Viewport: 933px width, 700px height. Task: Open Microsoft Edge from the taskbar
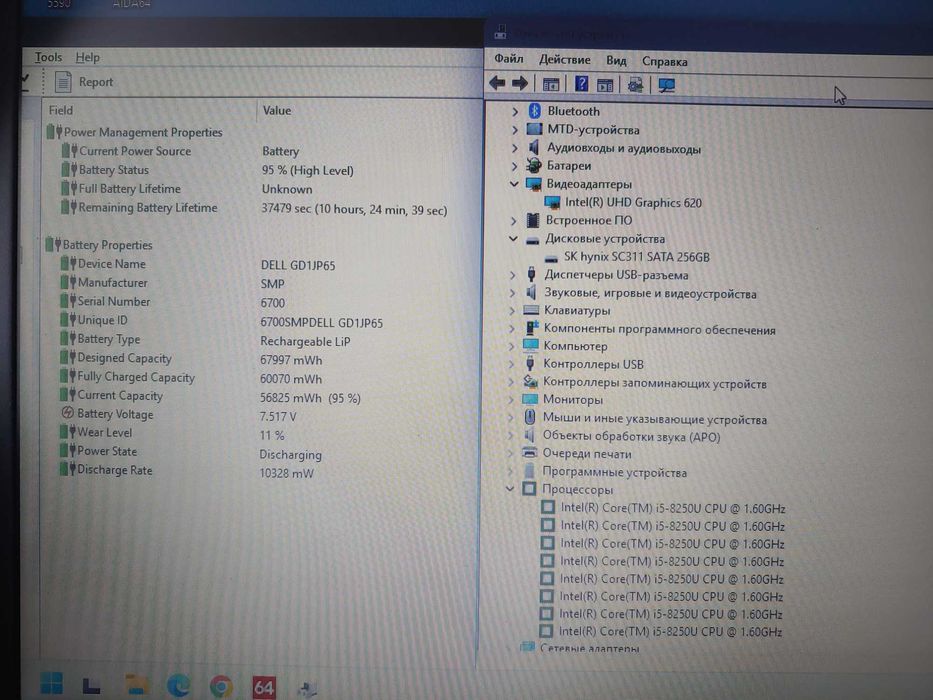click(179, 686)
